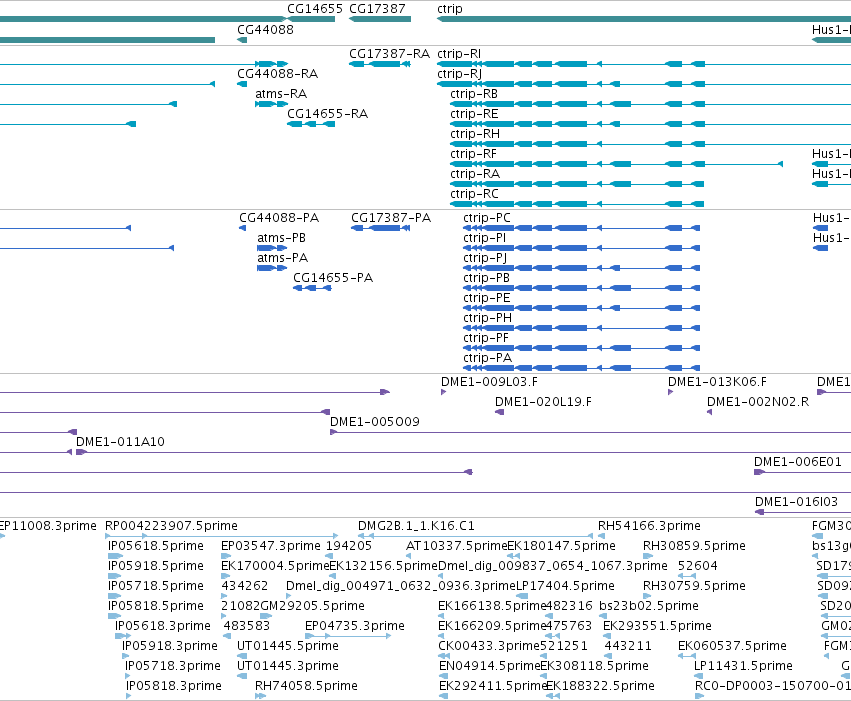Click the CG14655 gene label

pyautogui.click(x=315, y=9)
